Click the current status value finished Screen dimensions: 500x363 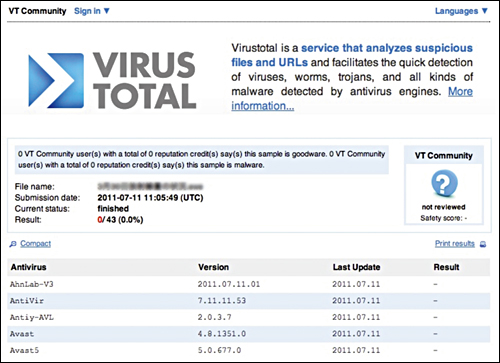(x=113, y=209)
